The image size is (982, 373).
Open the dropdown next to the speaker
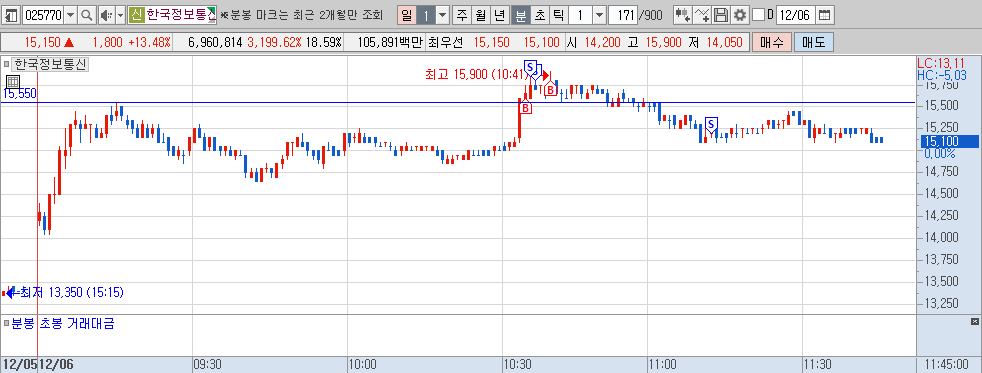coord(120,15)
